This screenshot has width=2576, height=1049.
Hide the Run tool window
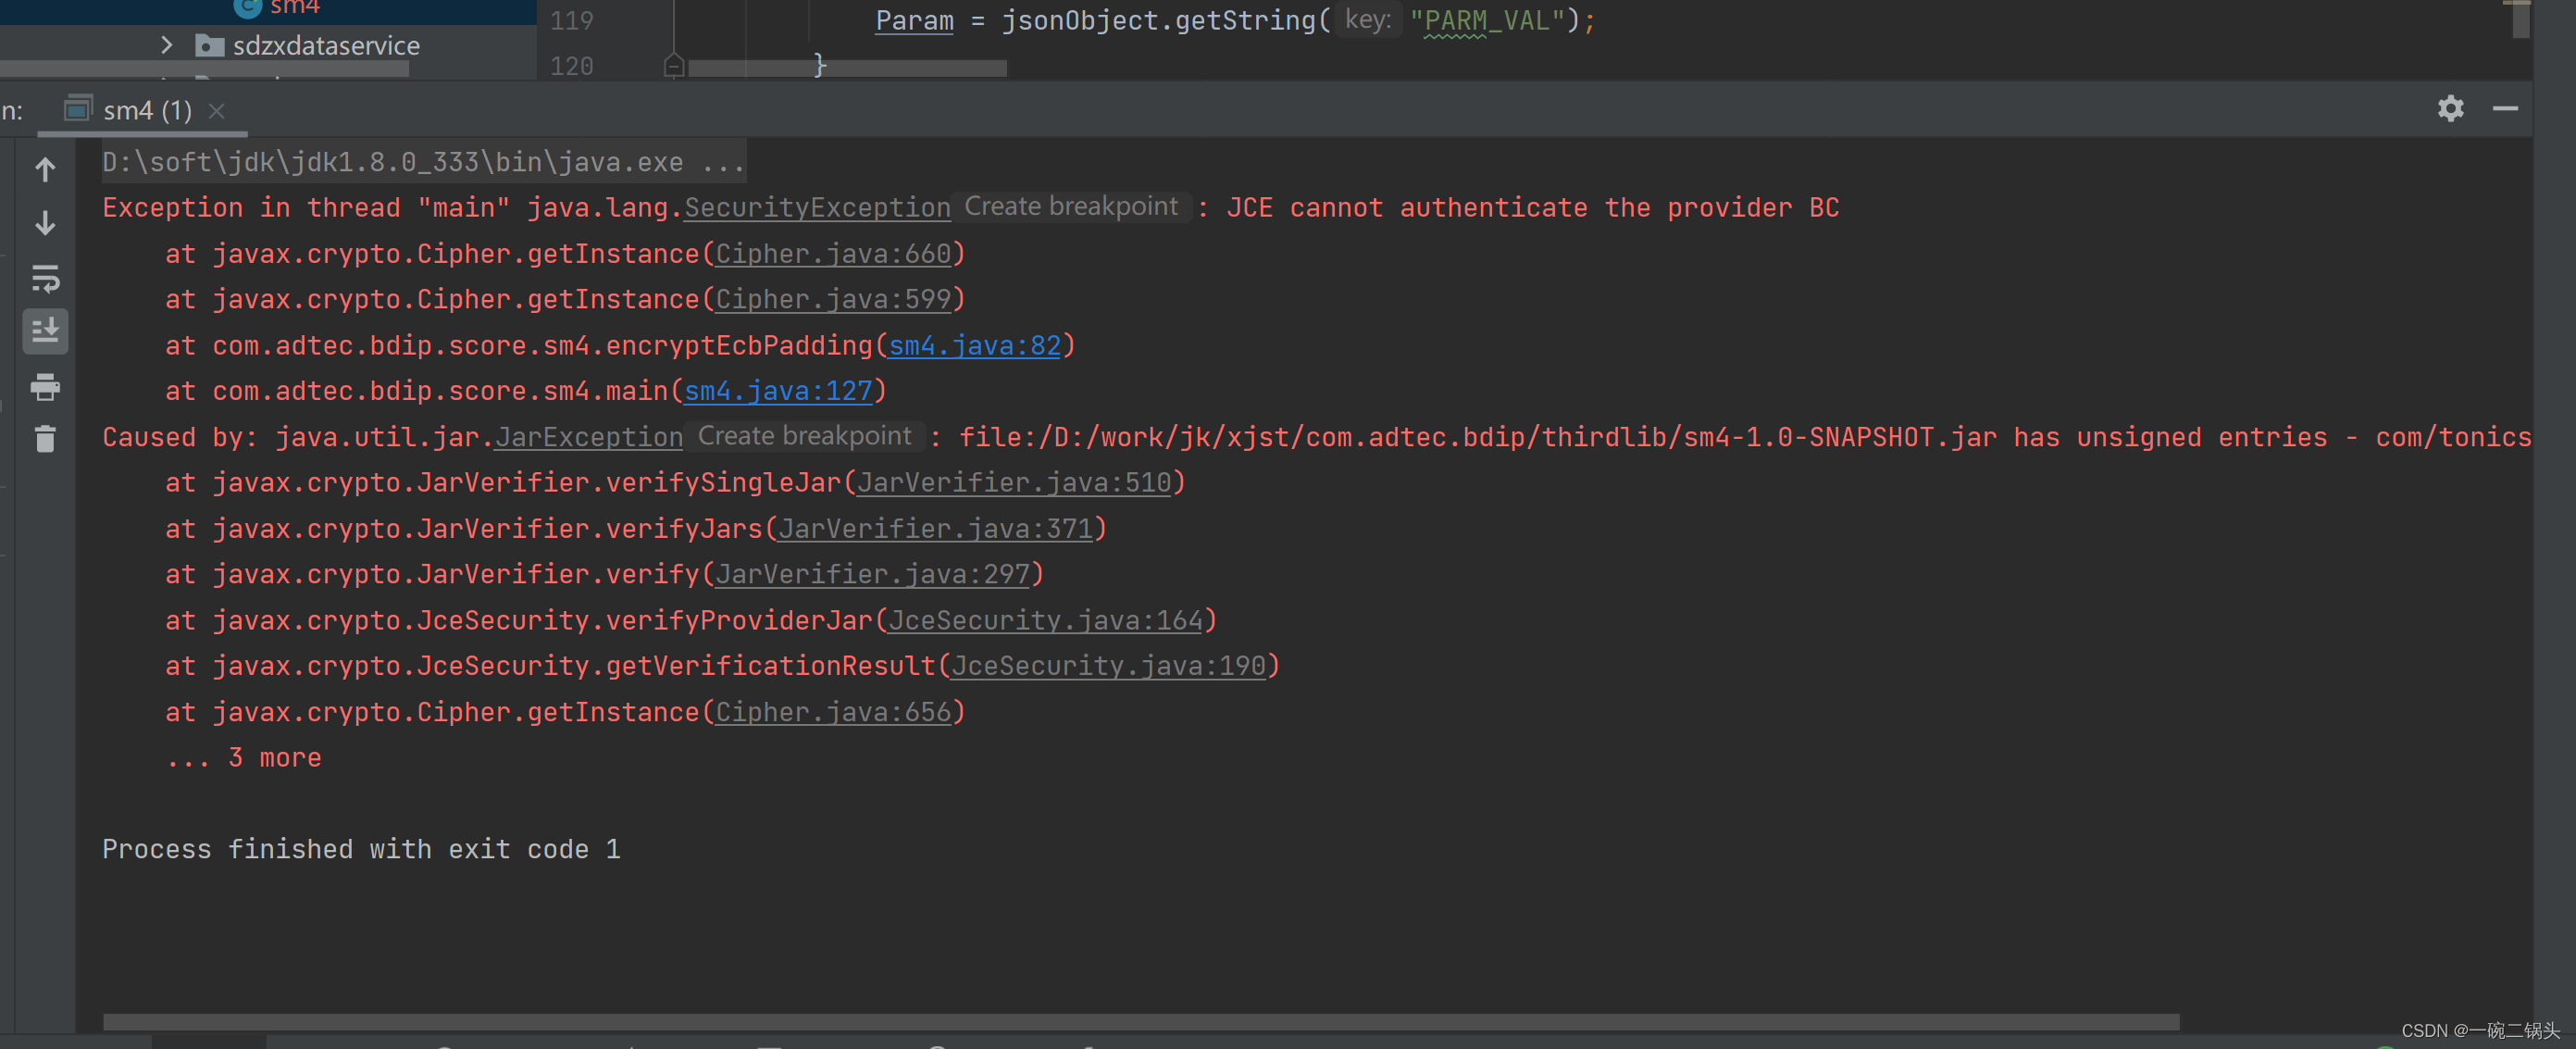(x=2506, y=110)
